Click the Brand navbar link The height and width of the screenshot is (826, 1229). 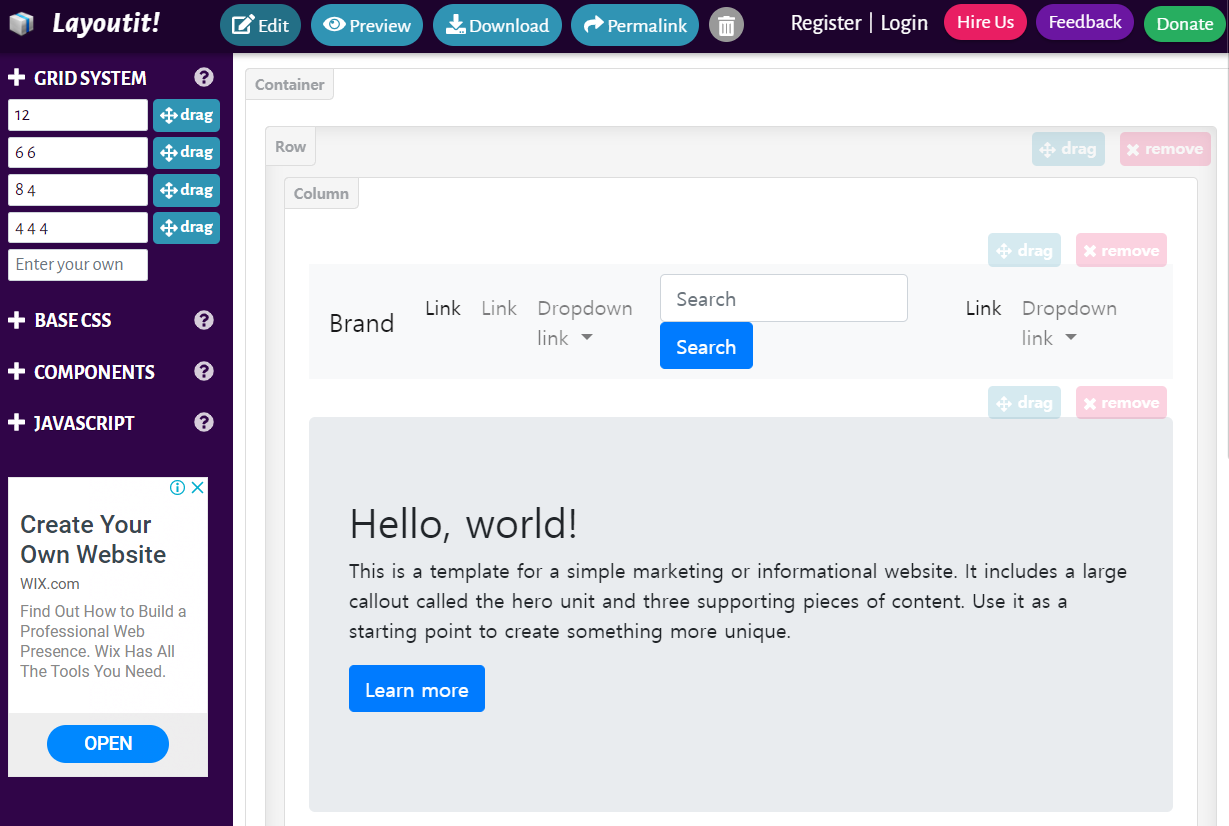[362, 323]
